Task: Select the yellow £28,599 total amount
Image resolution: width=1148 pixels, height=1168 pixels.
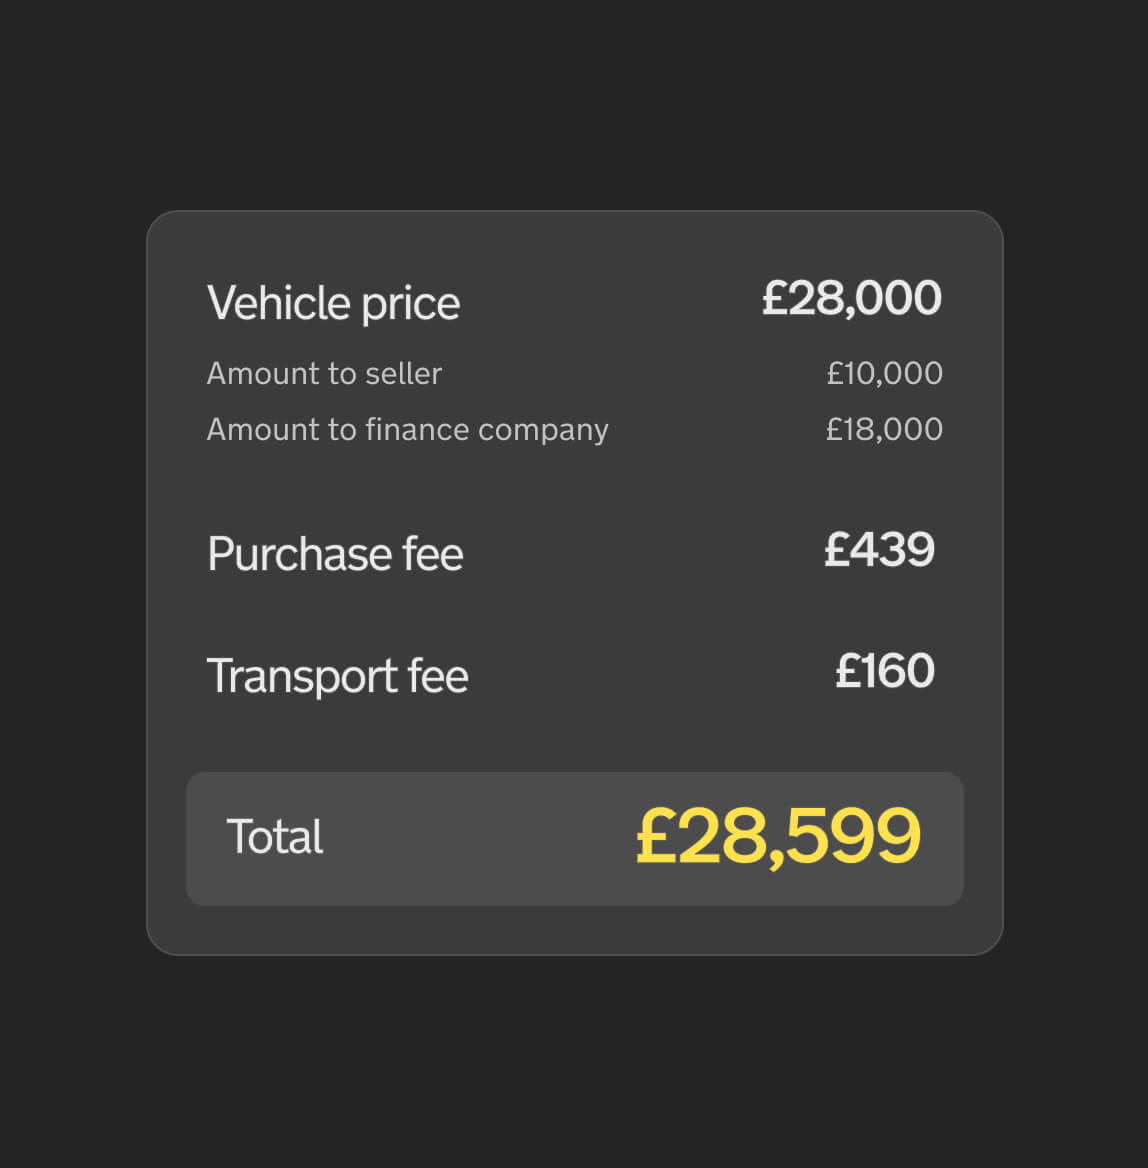Action: [x=778, y=837]
